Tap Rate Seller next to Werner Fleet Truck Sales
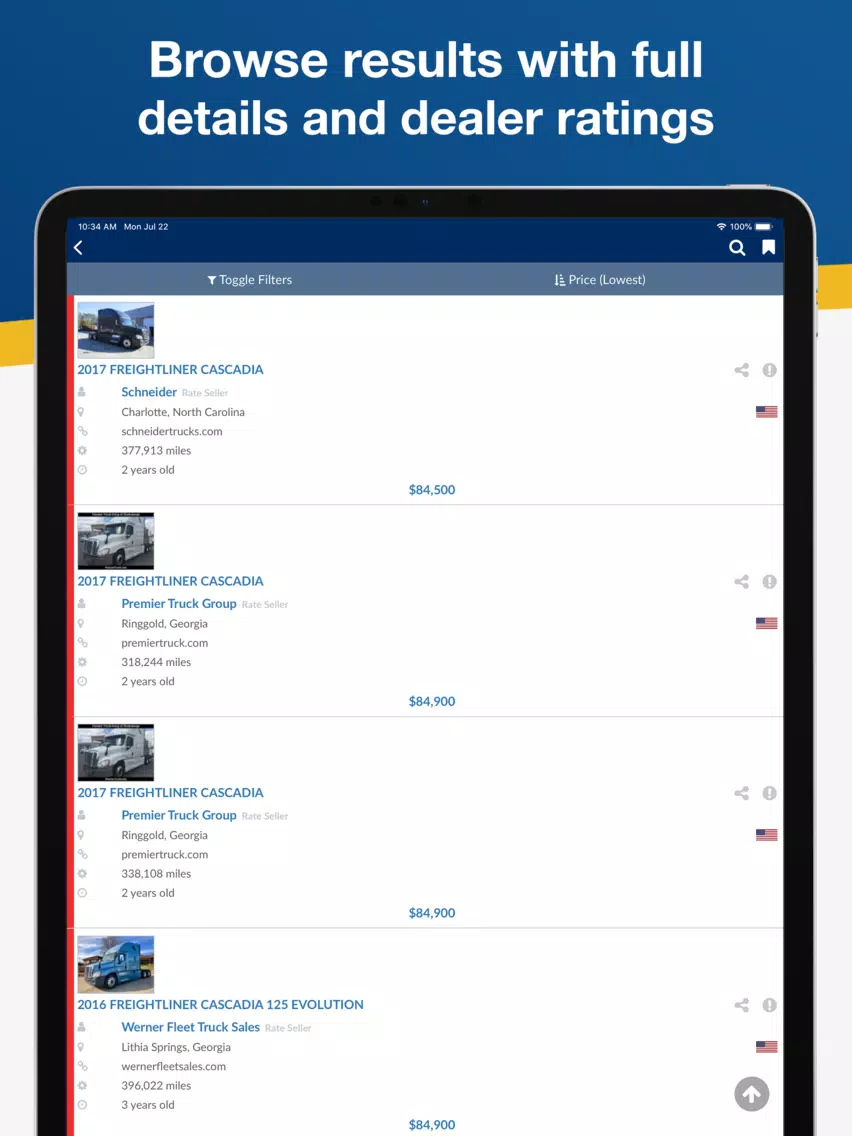 (x=288, y=1027)
